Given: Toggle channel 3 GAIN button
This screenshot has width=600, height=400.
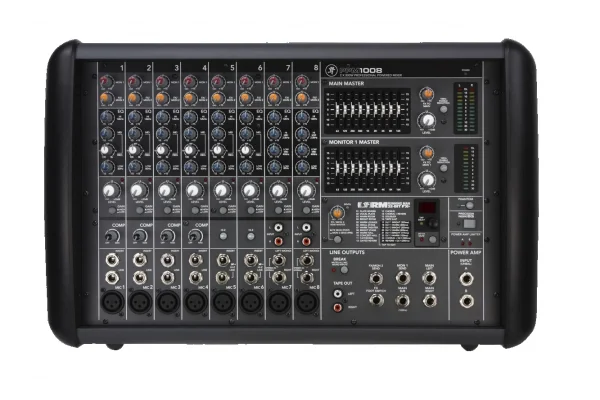Looking at the screenshot, I should pos(167,210).
